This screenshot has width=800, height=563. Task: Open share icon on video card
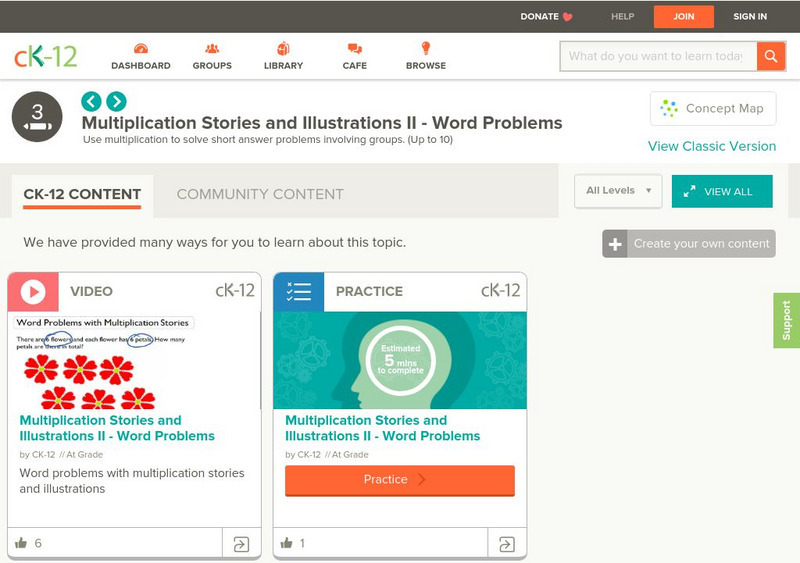tap(241, 544)
